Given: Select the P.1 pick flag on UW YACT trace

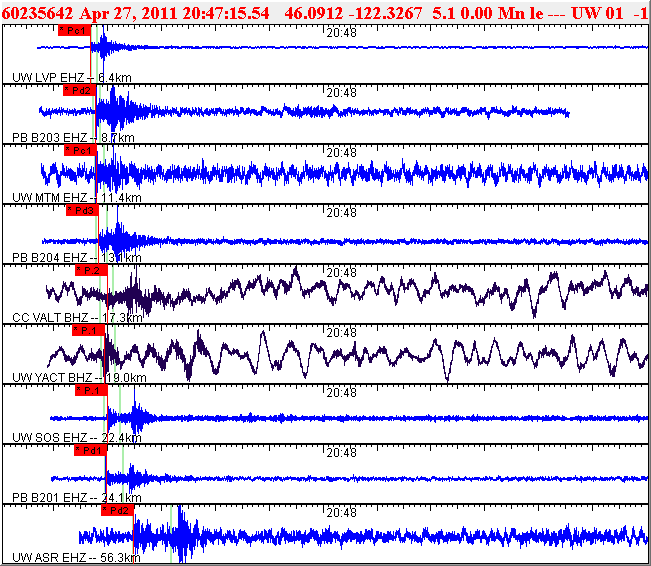Looking at the screenshot, I should 89,331.
